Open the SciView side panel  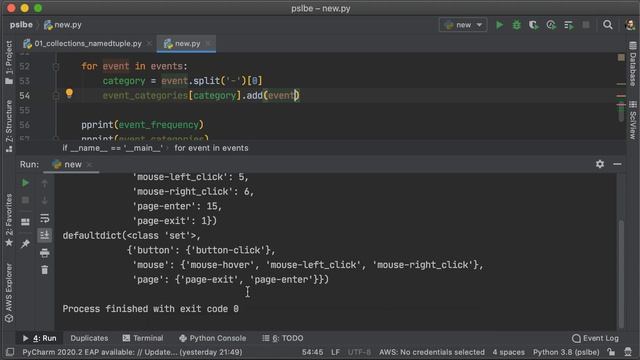coord(633,120)
